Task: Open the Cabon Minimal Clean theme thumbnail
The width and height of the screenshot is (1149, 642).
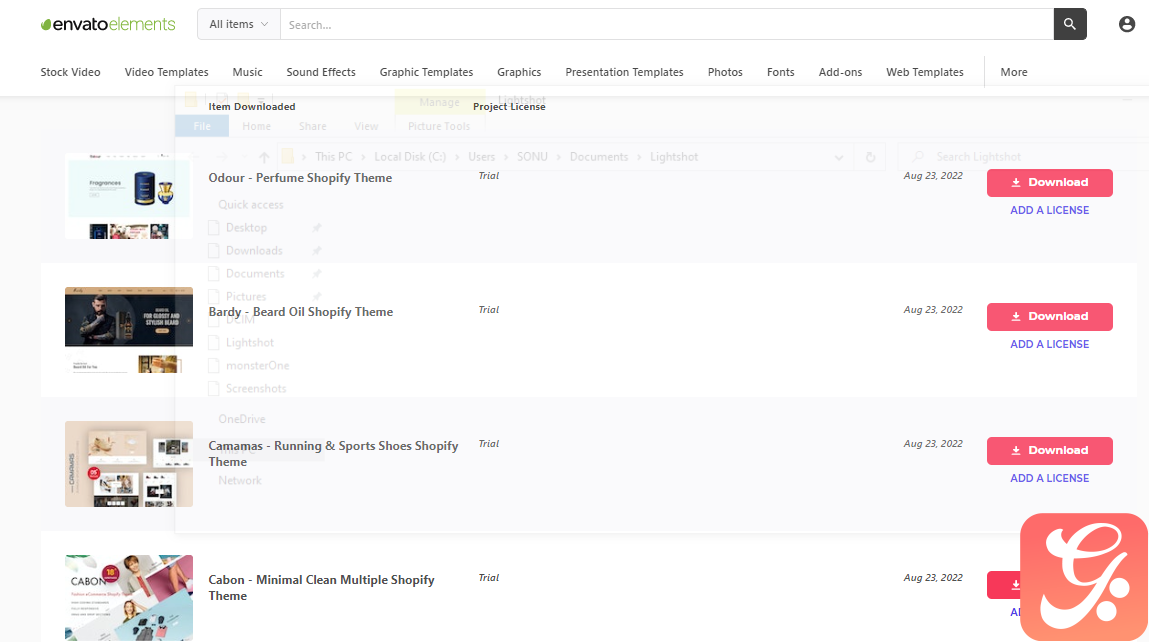Action: point(128,597)
